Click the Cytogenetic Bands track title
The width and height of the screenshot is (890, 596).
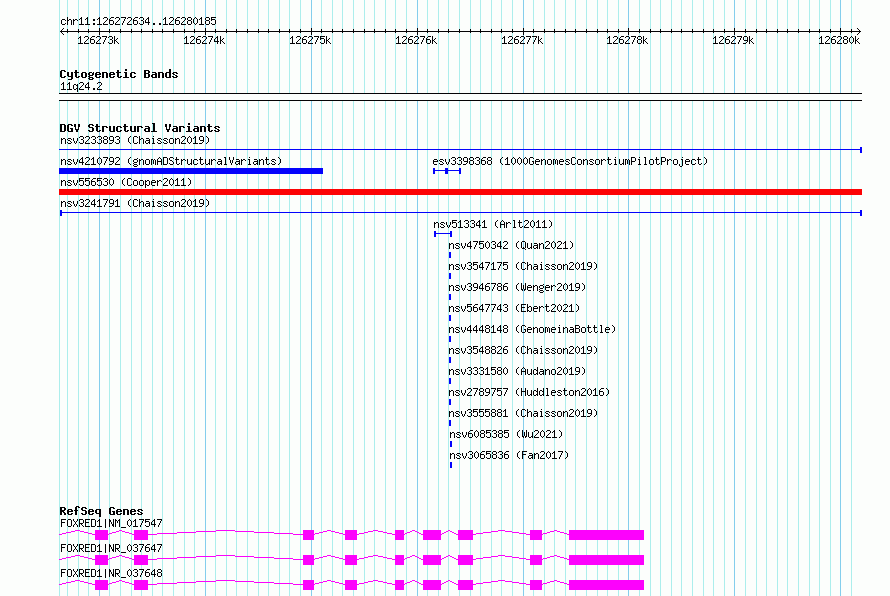[x=119, y=74]
